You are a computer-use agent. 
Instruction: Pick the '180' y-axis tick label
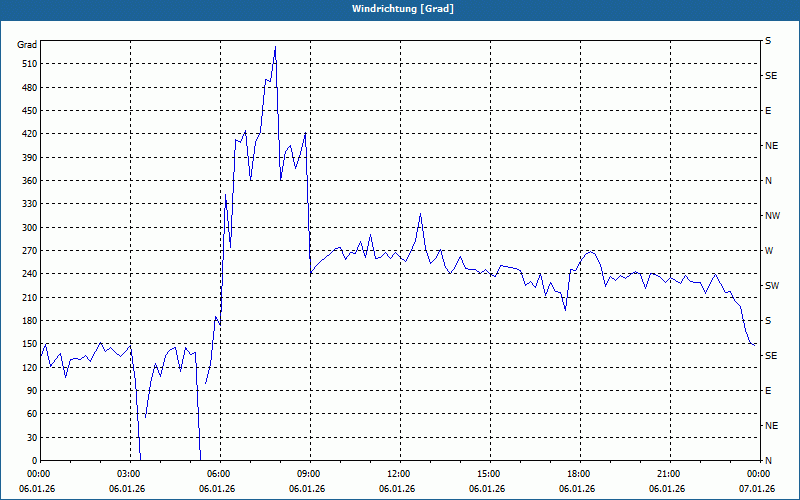tap(30, 321)
